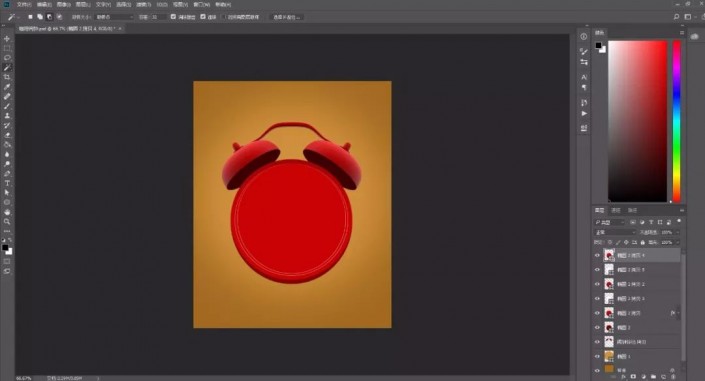Viewport: 705px width, 381px height.
Task: Hide the top selected layer's eye icon
Action: (x=597, y=255)
